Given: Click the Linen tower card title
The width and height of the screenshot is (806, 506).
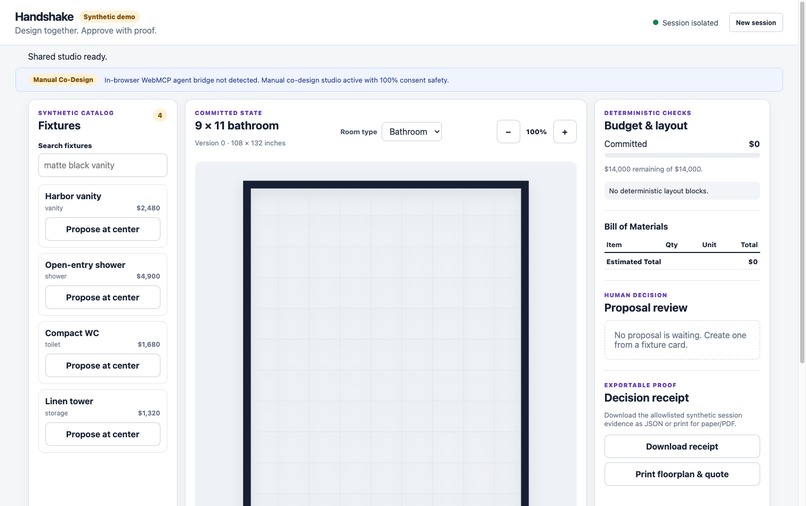Looking at the screenshot, I should coord(69,401).
